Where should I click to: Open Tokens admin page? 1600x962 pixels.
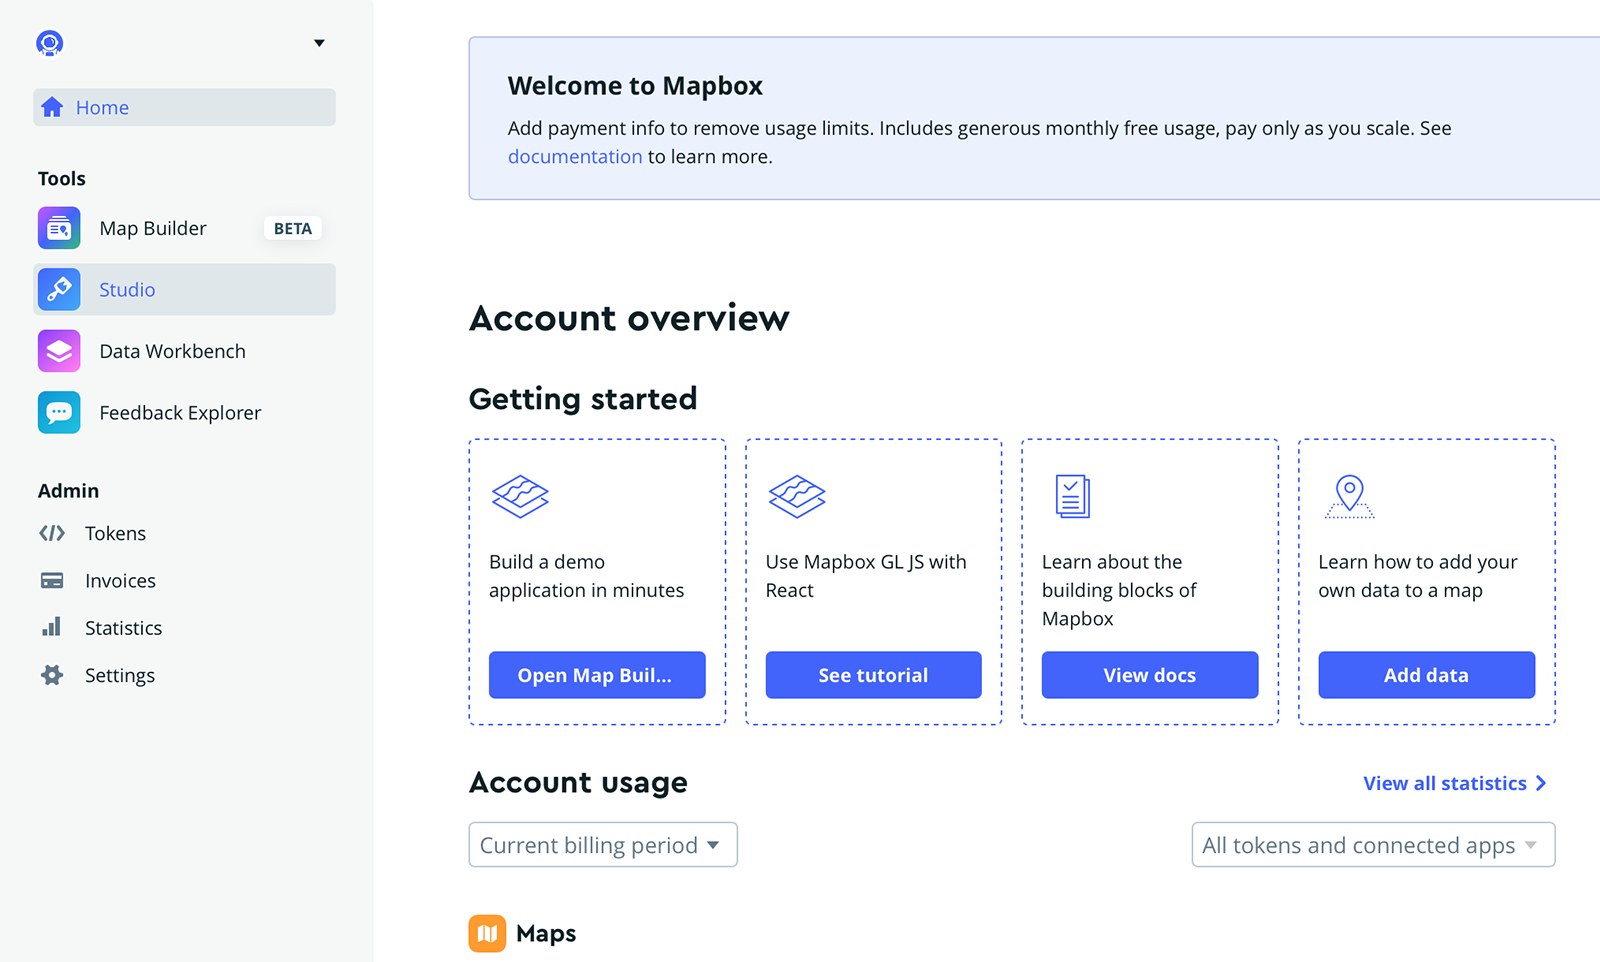115,533
